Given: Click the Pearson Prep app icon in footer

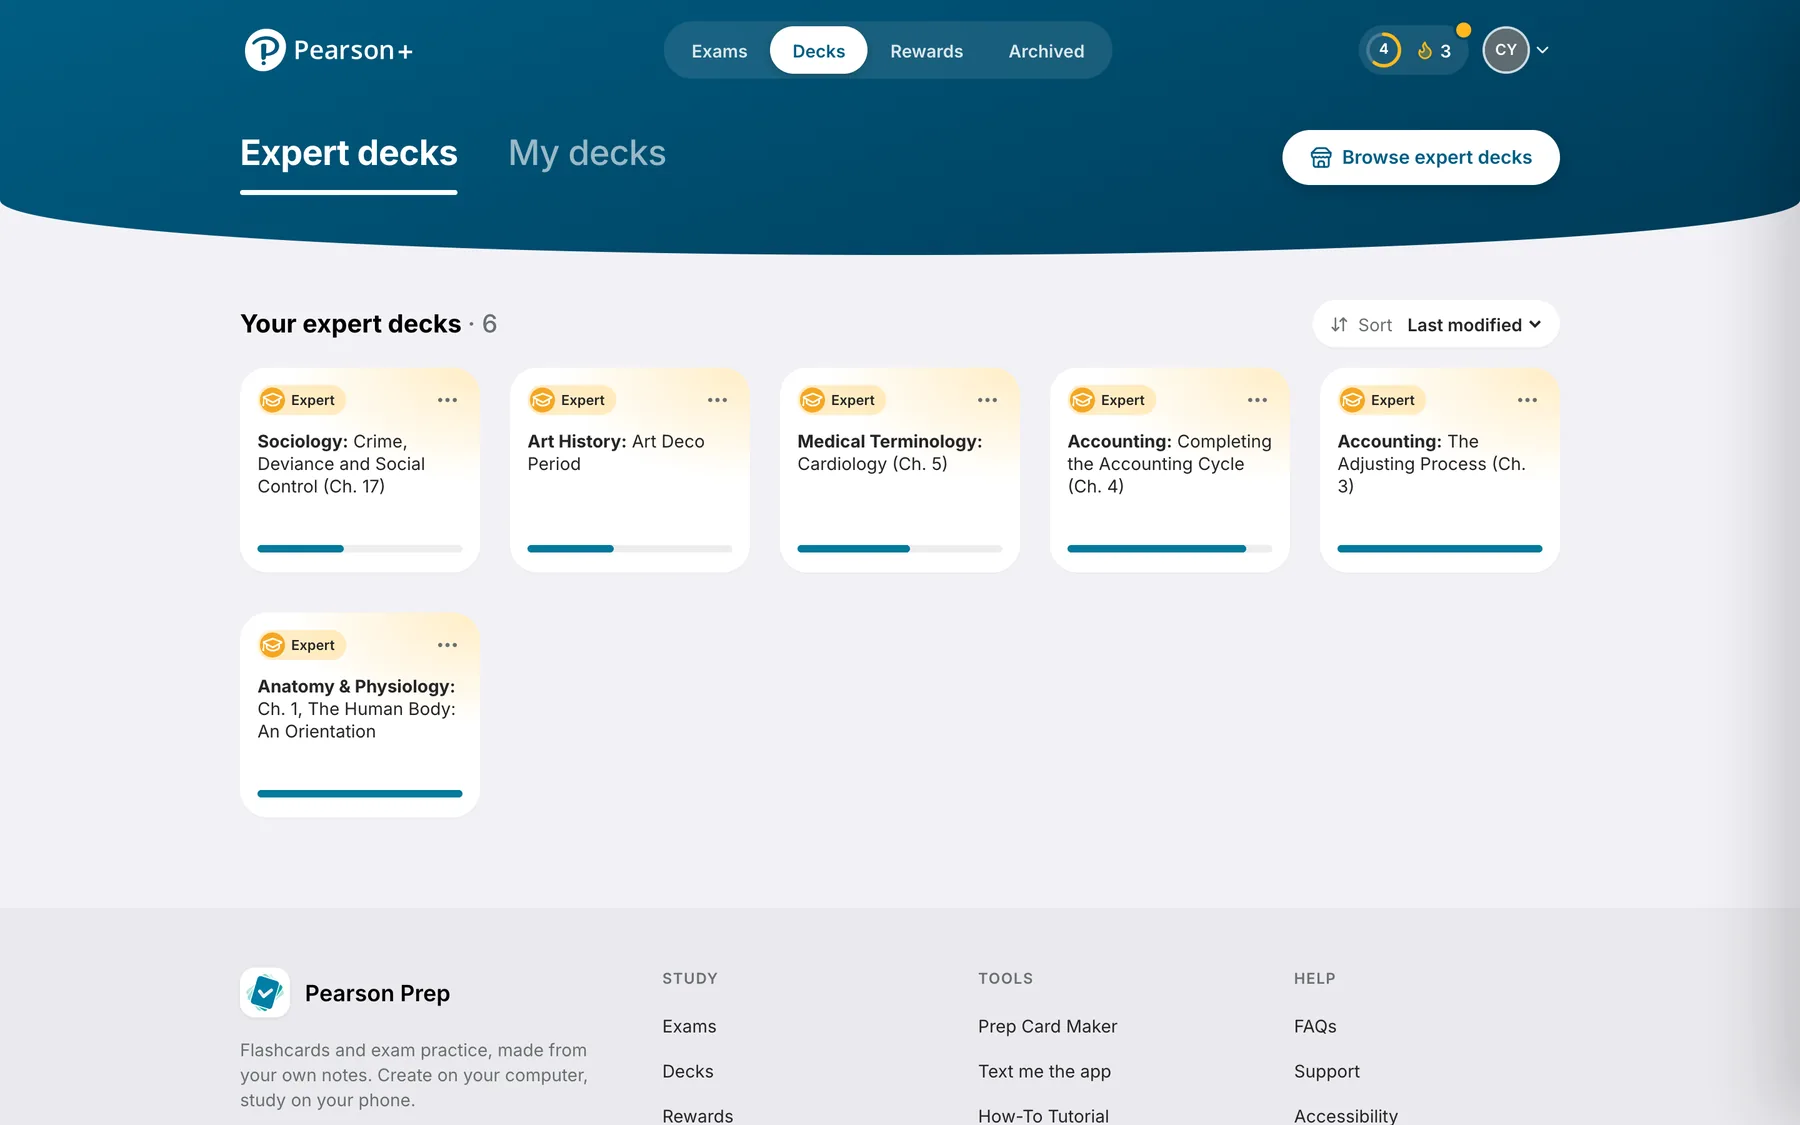Looking at the screenshot, I should 265,992.
